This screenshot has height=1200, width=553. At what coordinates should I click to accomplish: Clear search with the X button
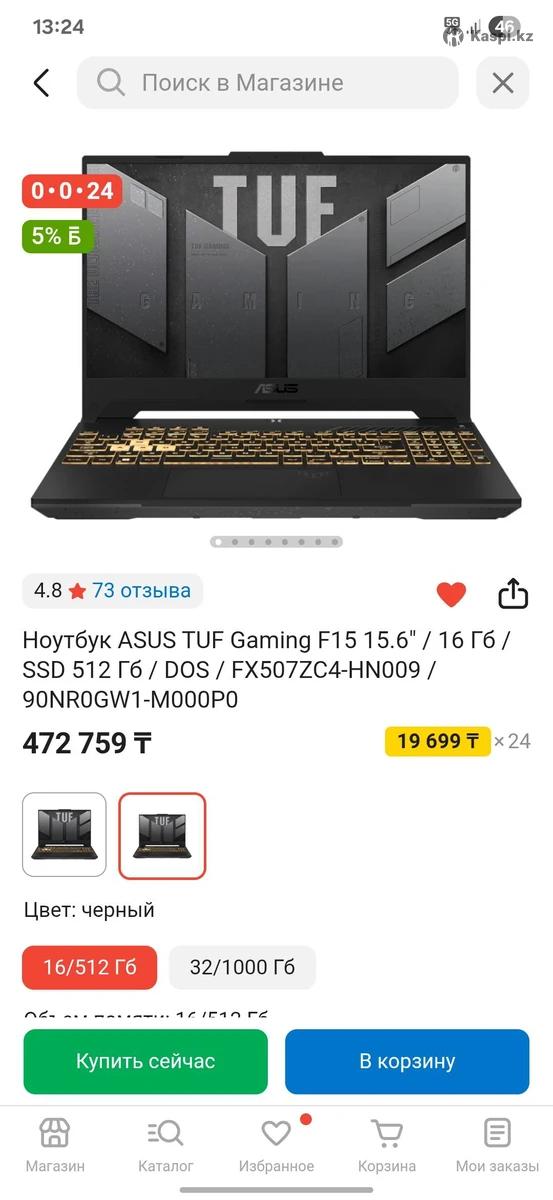pos(503,83)
